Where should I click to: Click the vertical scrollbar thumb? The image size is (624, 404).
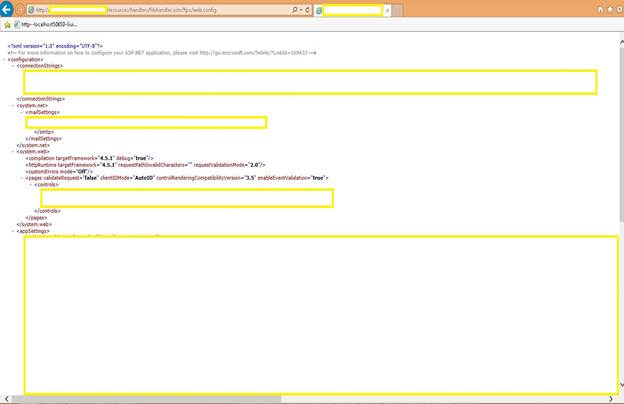[621, 135]
